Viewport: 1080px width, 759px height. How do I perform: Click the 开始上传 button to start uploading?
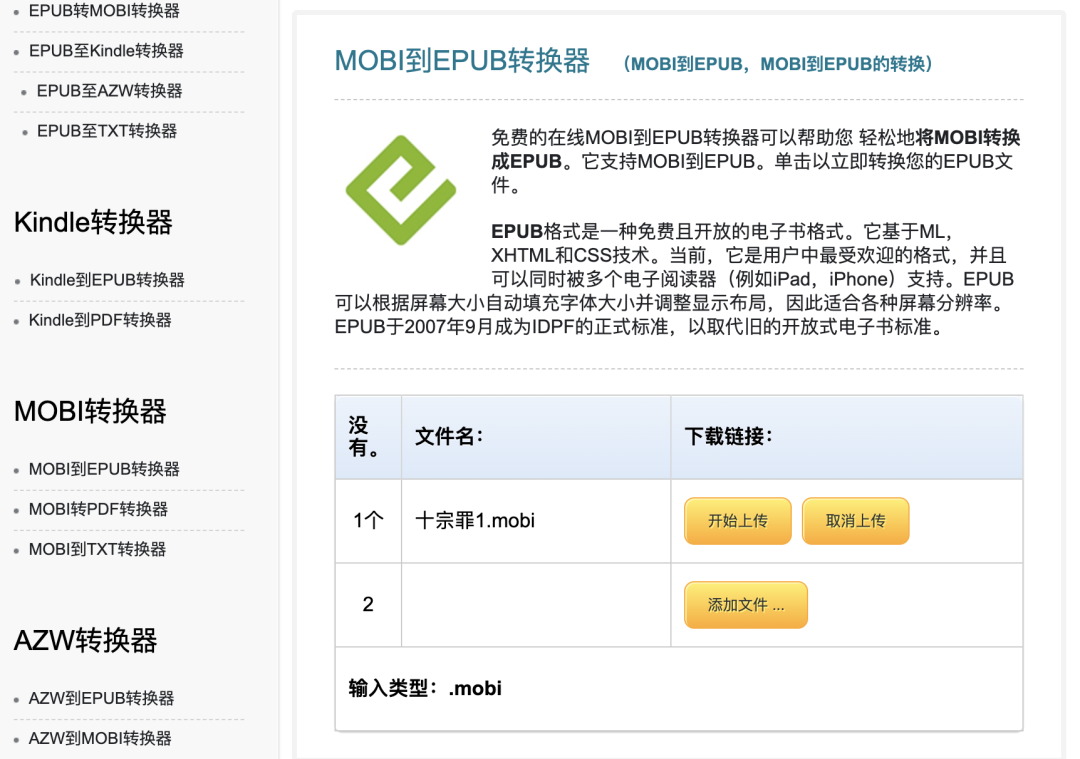(737, 520)
